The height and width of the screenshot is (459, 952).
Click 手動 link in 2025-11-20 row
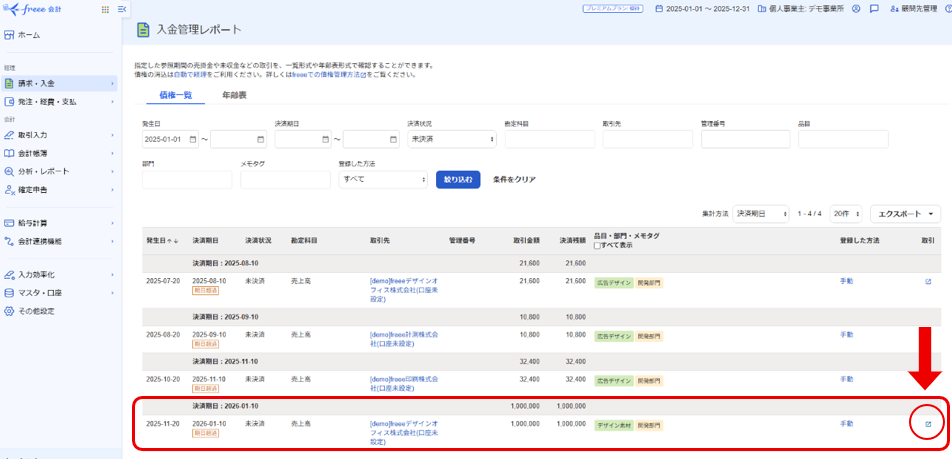click(x=846, y=423)
